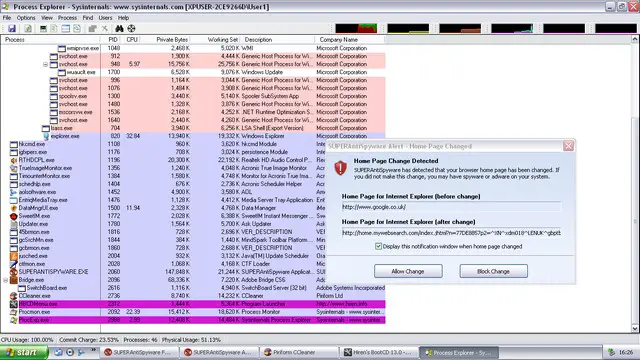Select the SwitchBoard.exe process row

[193, 288]
